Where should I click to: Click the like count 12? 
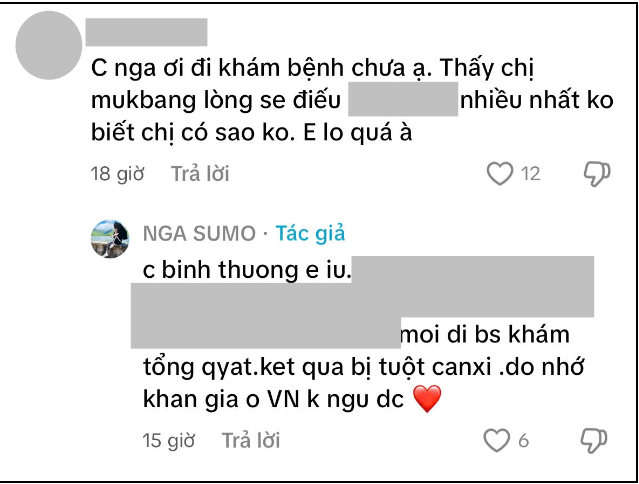point(531,174)
